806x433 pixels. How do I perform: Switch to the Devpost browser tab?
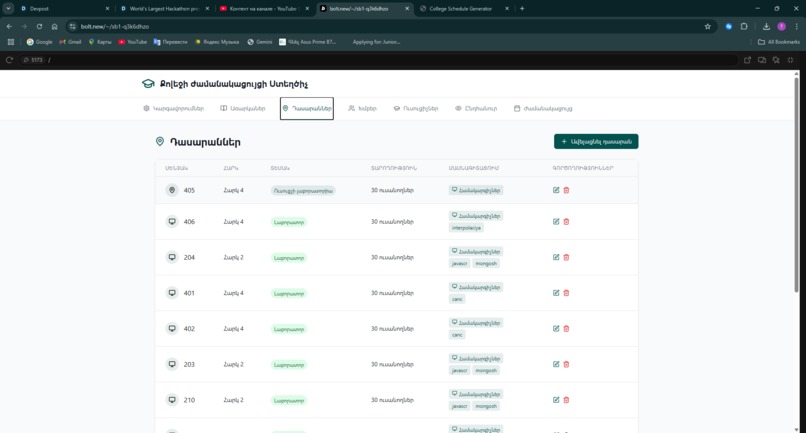click(x=62, y=9)
